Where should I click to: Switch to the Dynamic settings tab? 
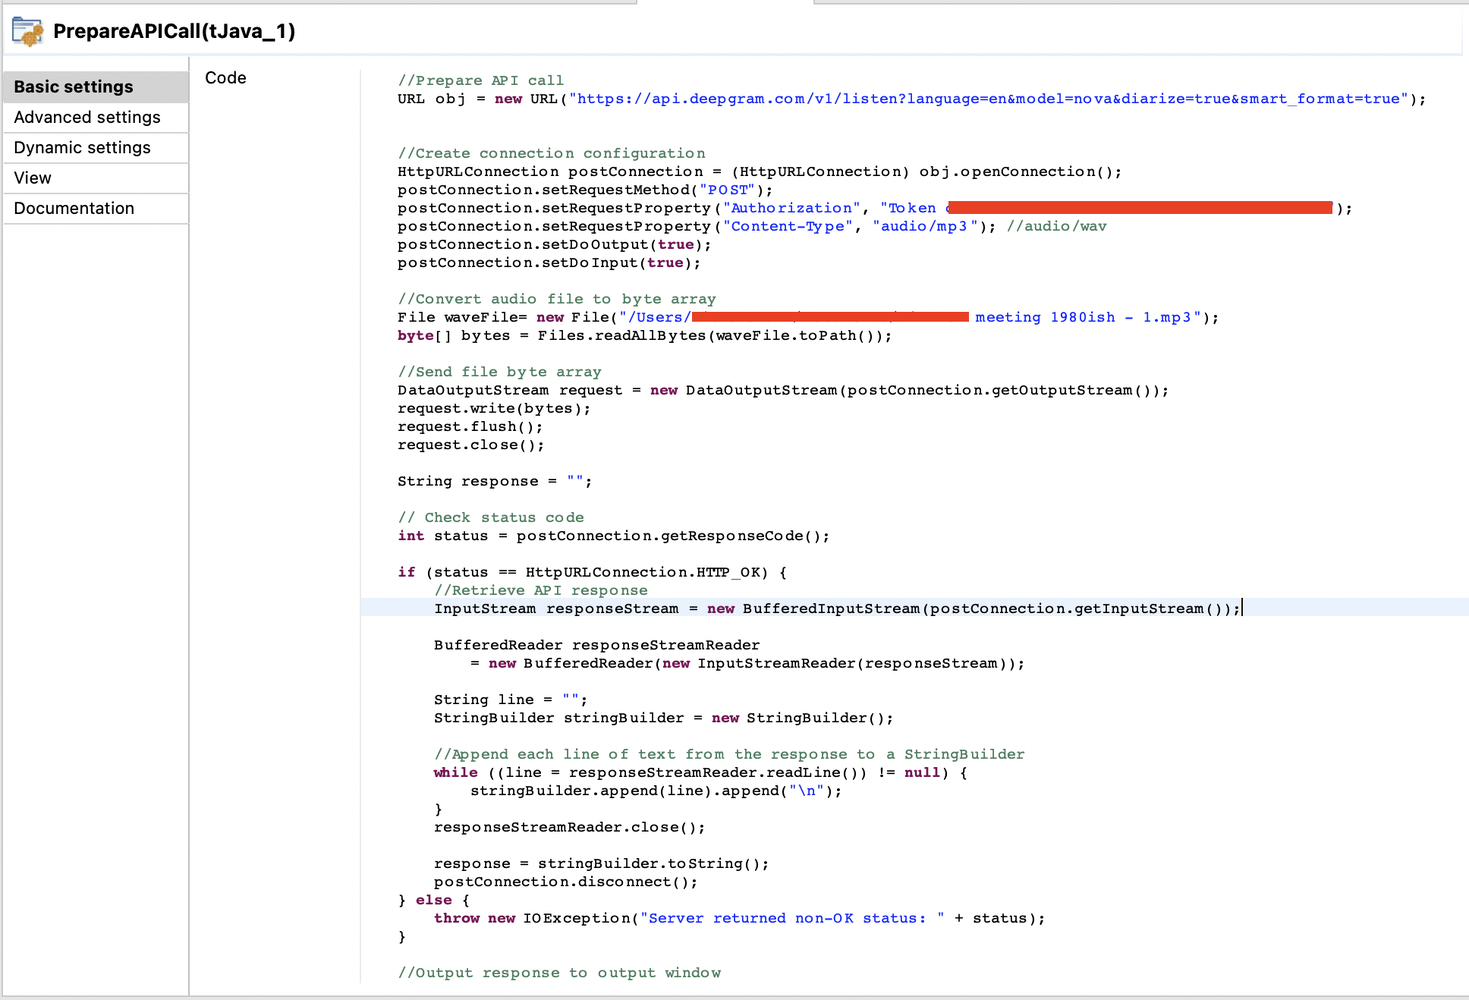82,147
